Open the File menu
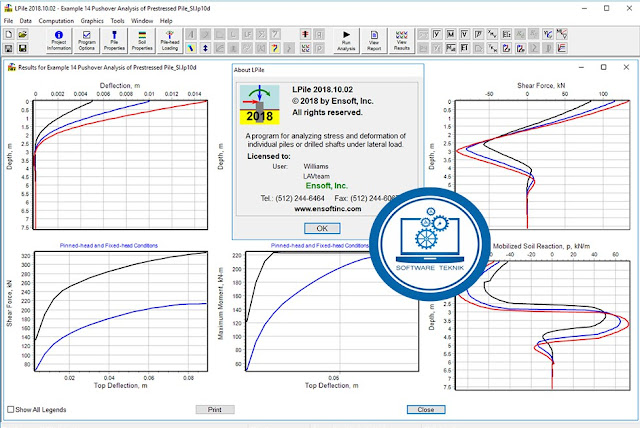The height and width of the screenshot is (428, 640). tap(9, 21)
